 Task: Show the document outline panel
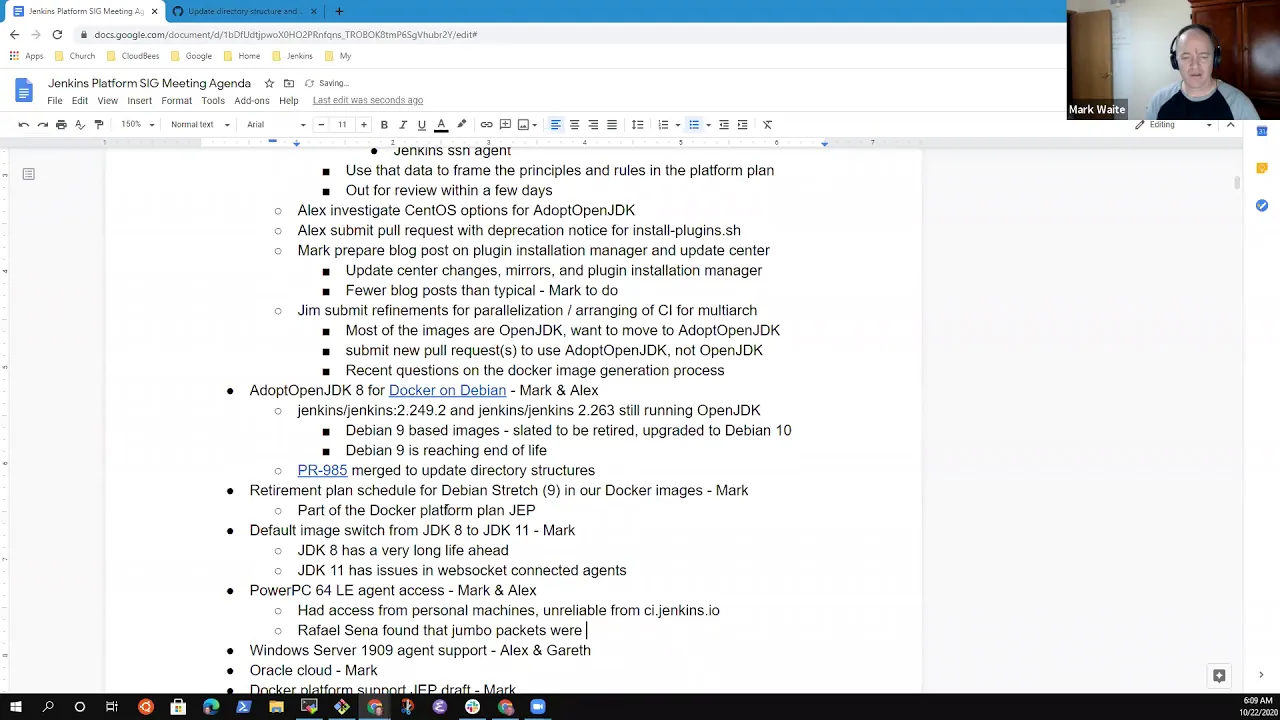[28, 174]
